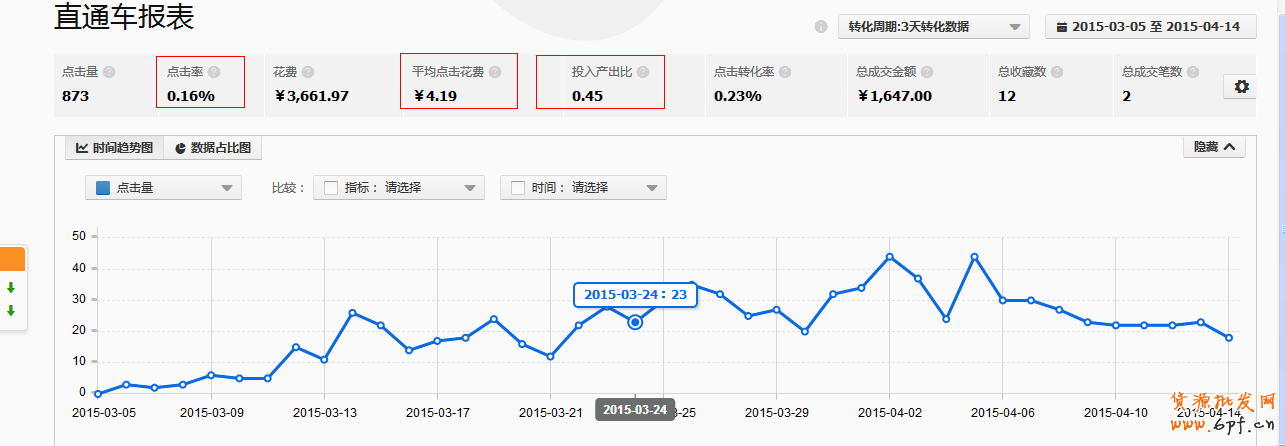Open the 点击量 metric dropdown
1285x446 pixels.
(163, 187)
